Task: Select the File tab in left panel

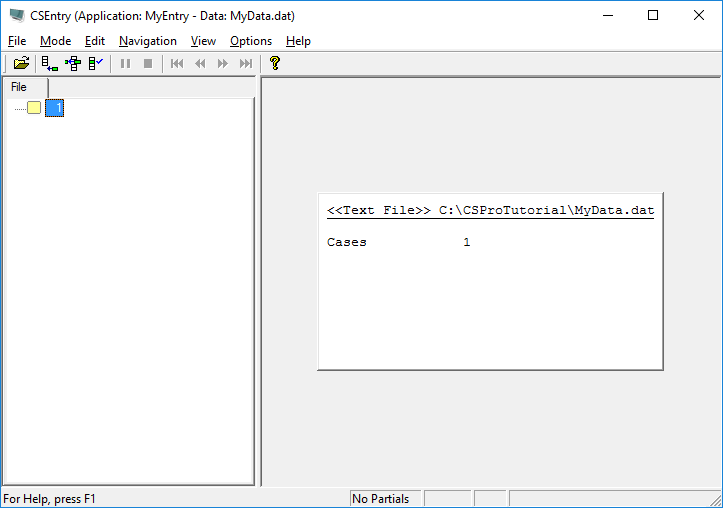Action: 19,87
